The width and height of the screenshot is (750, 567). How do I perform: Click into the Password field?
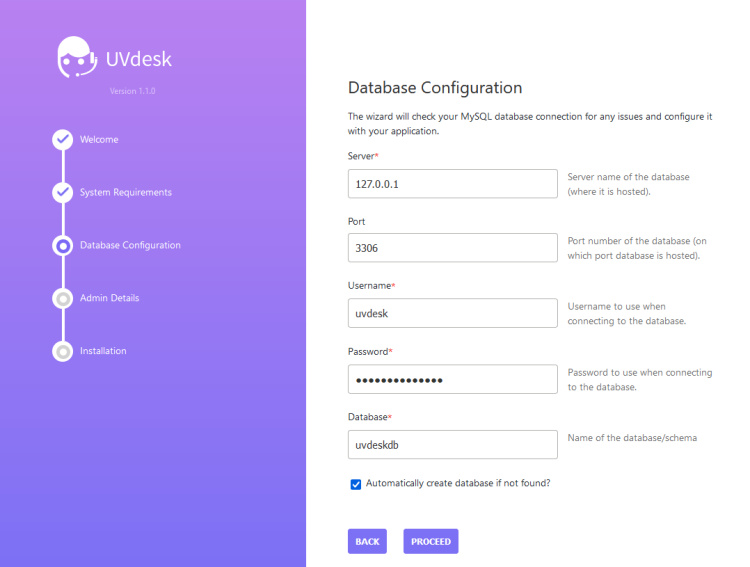point(452,379)
